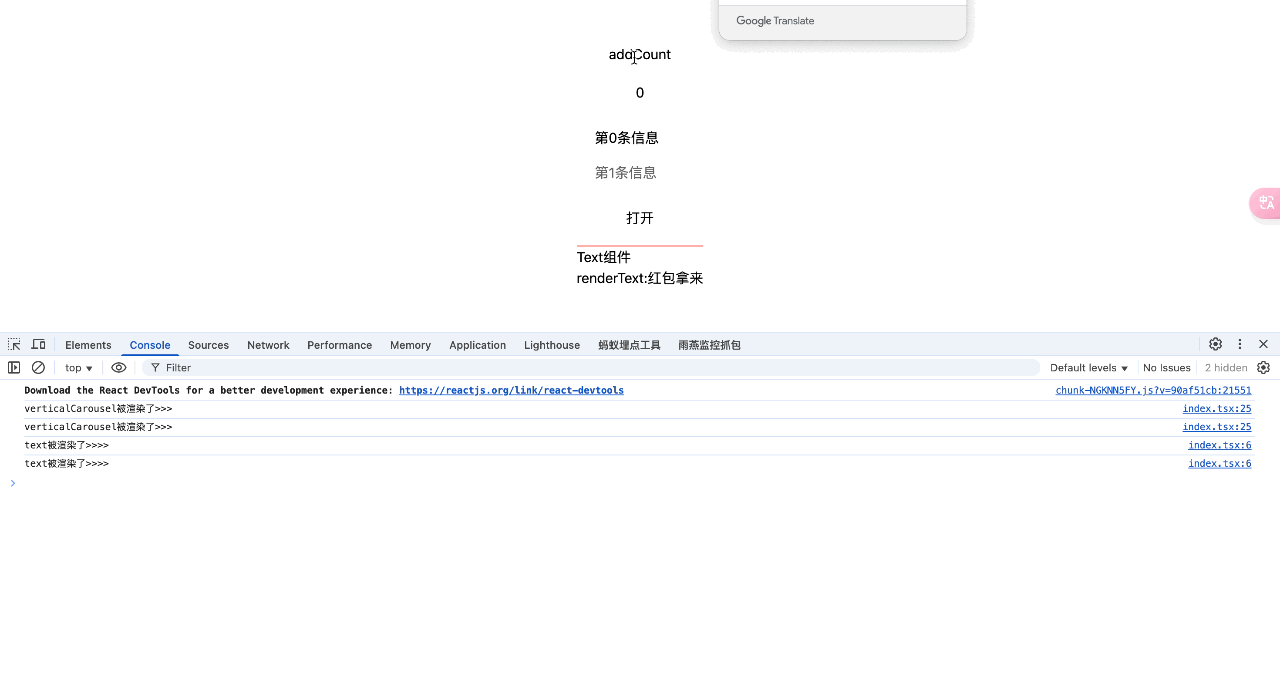The height and width of the screenshot is (694, 1280).
Task: Expand the console prompt arrow
Action: click(x=12, y=482)
